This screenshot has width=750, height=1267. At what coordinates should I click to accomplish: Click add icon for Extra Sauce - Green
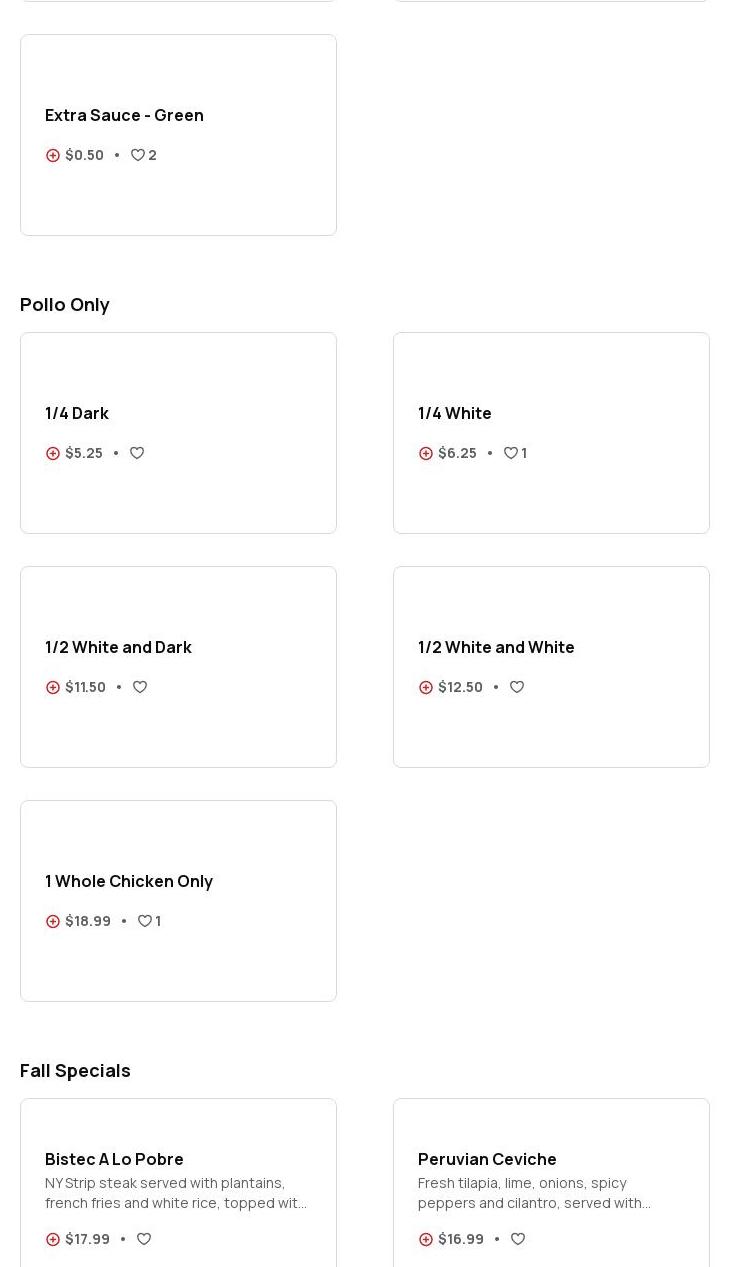[53, 155]
